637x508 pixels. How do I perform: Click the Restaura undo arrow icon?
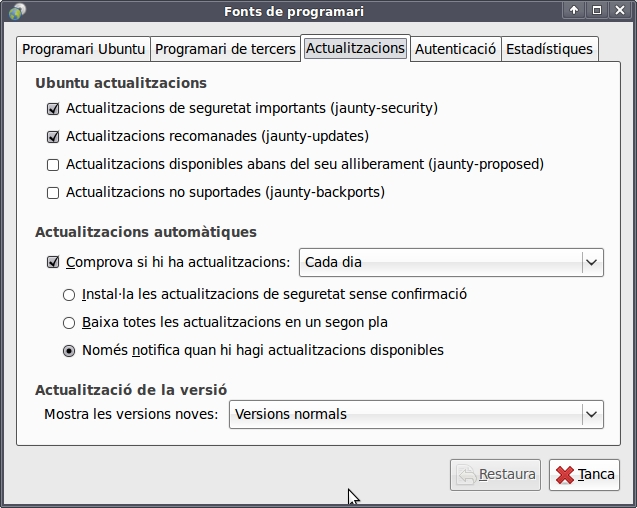pyautogui.click(x=466, y=475)
